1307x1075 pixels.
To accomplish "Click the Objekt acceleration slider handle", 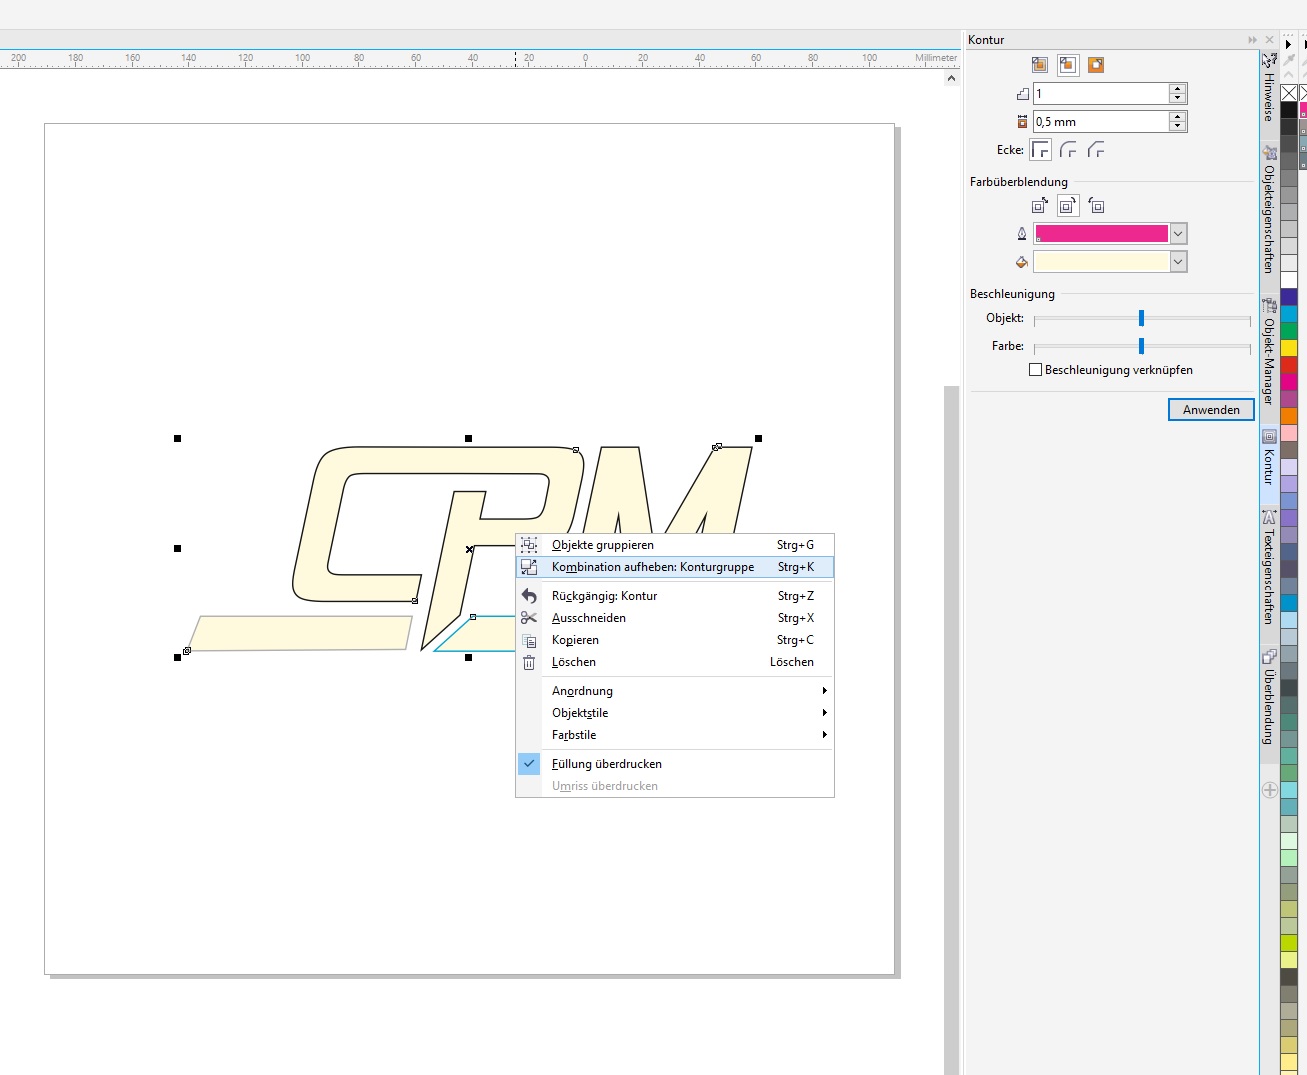I will 1141,318.
